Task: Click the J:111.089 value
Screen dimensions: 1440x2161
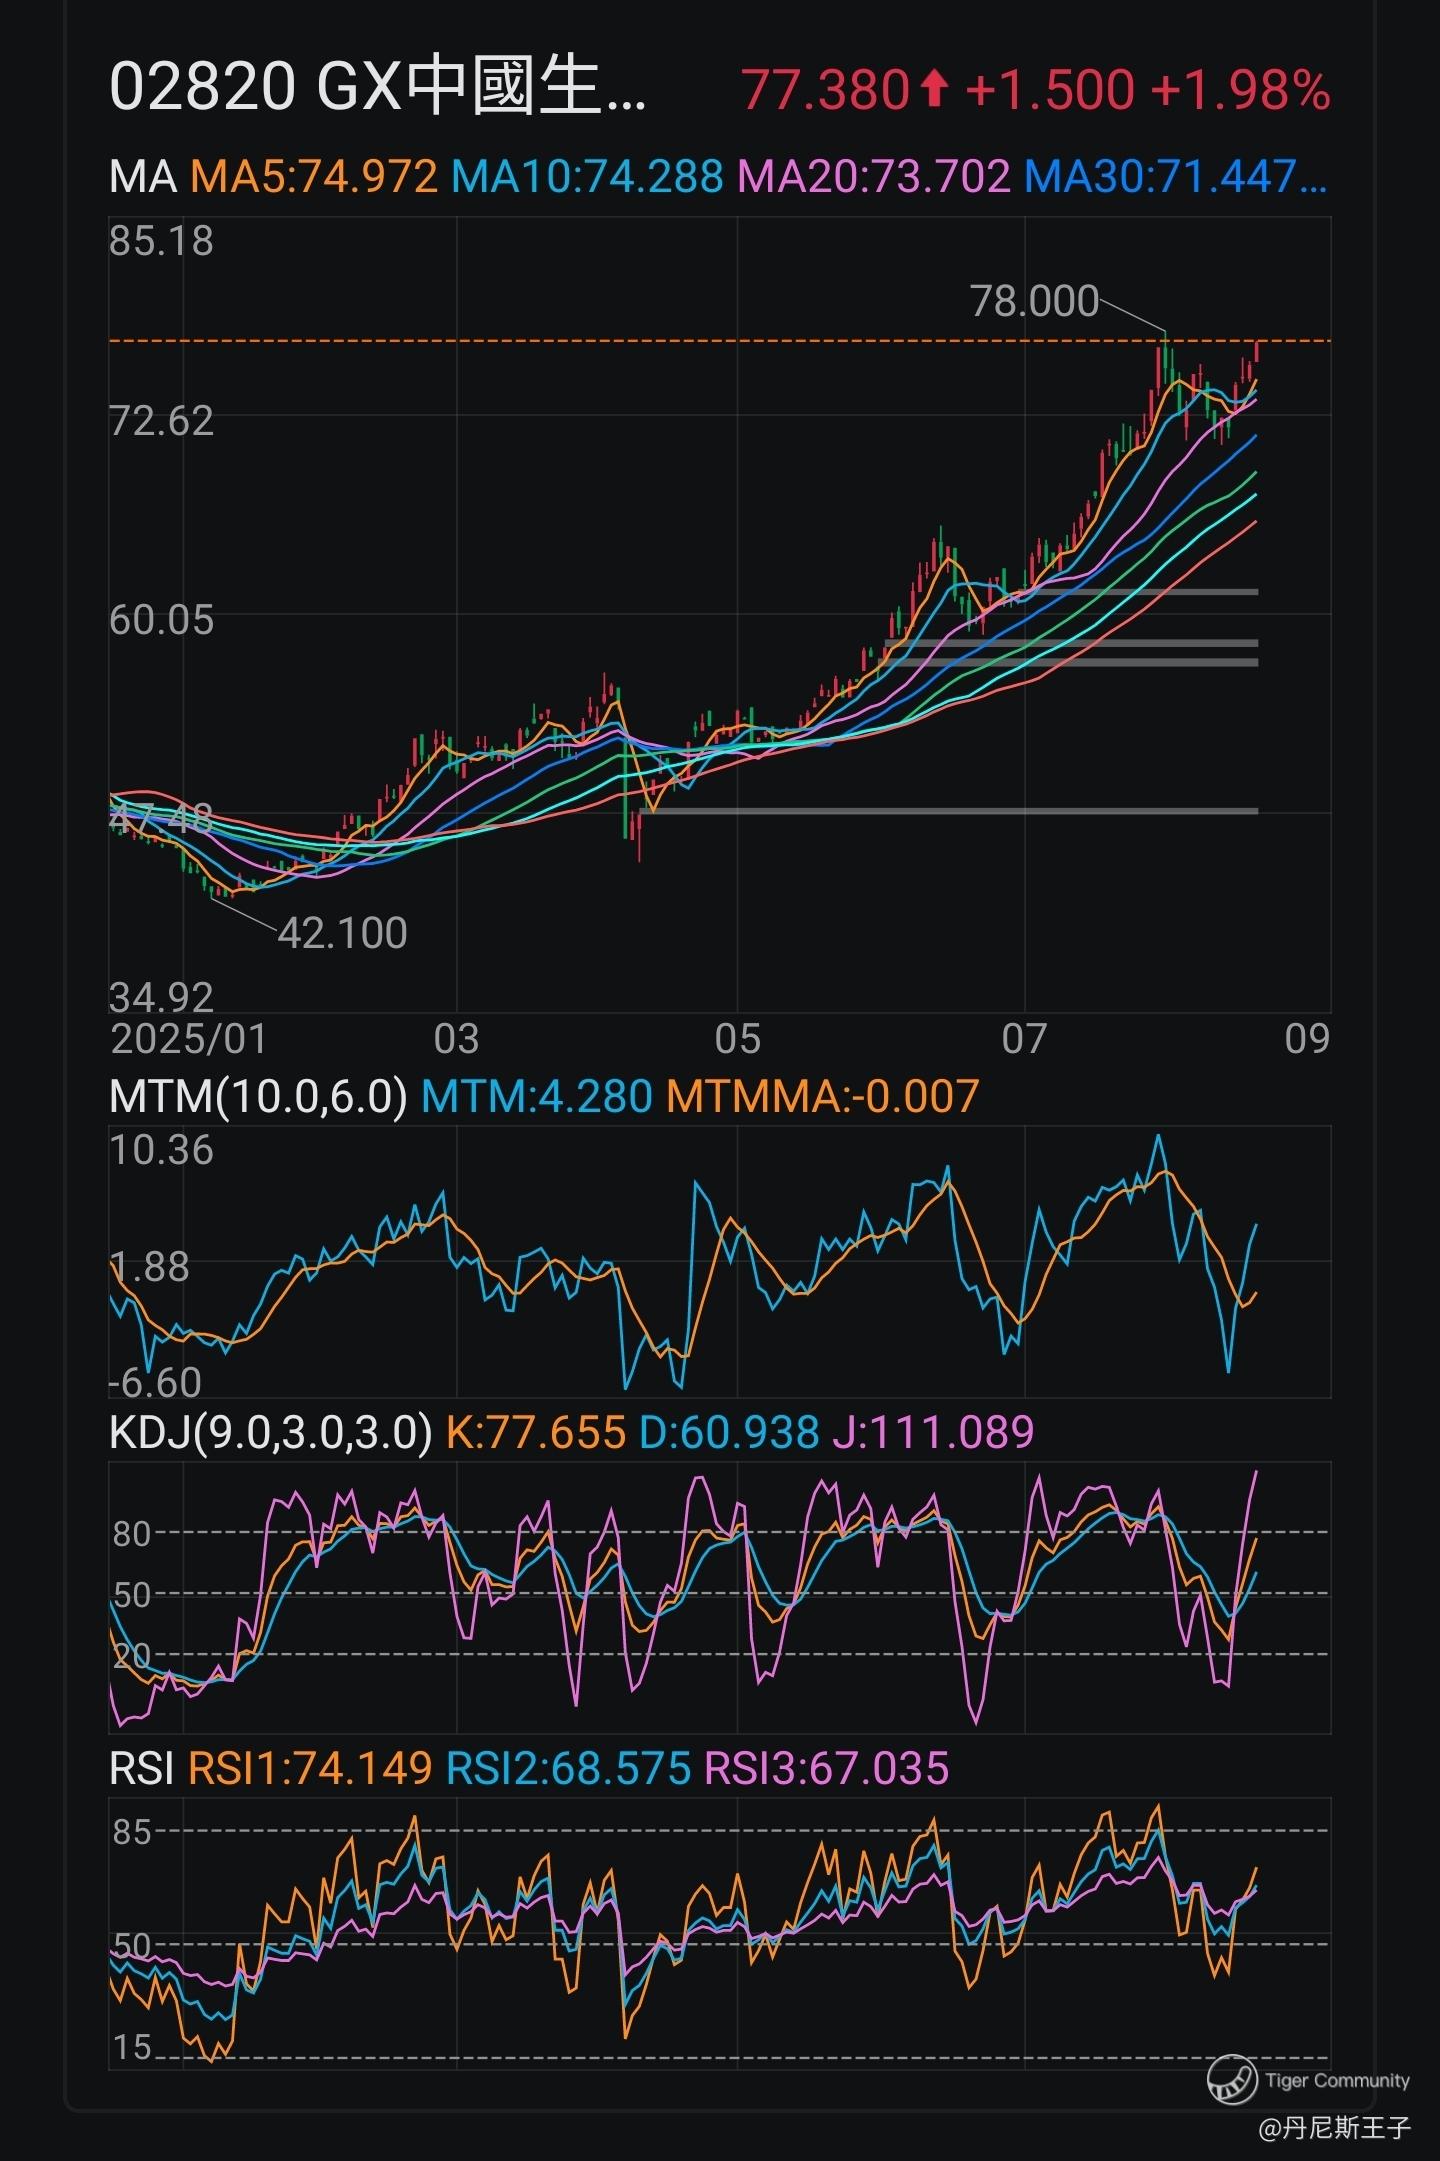Action: 933,1432
